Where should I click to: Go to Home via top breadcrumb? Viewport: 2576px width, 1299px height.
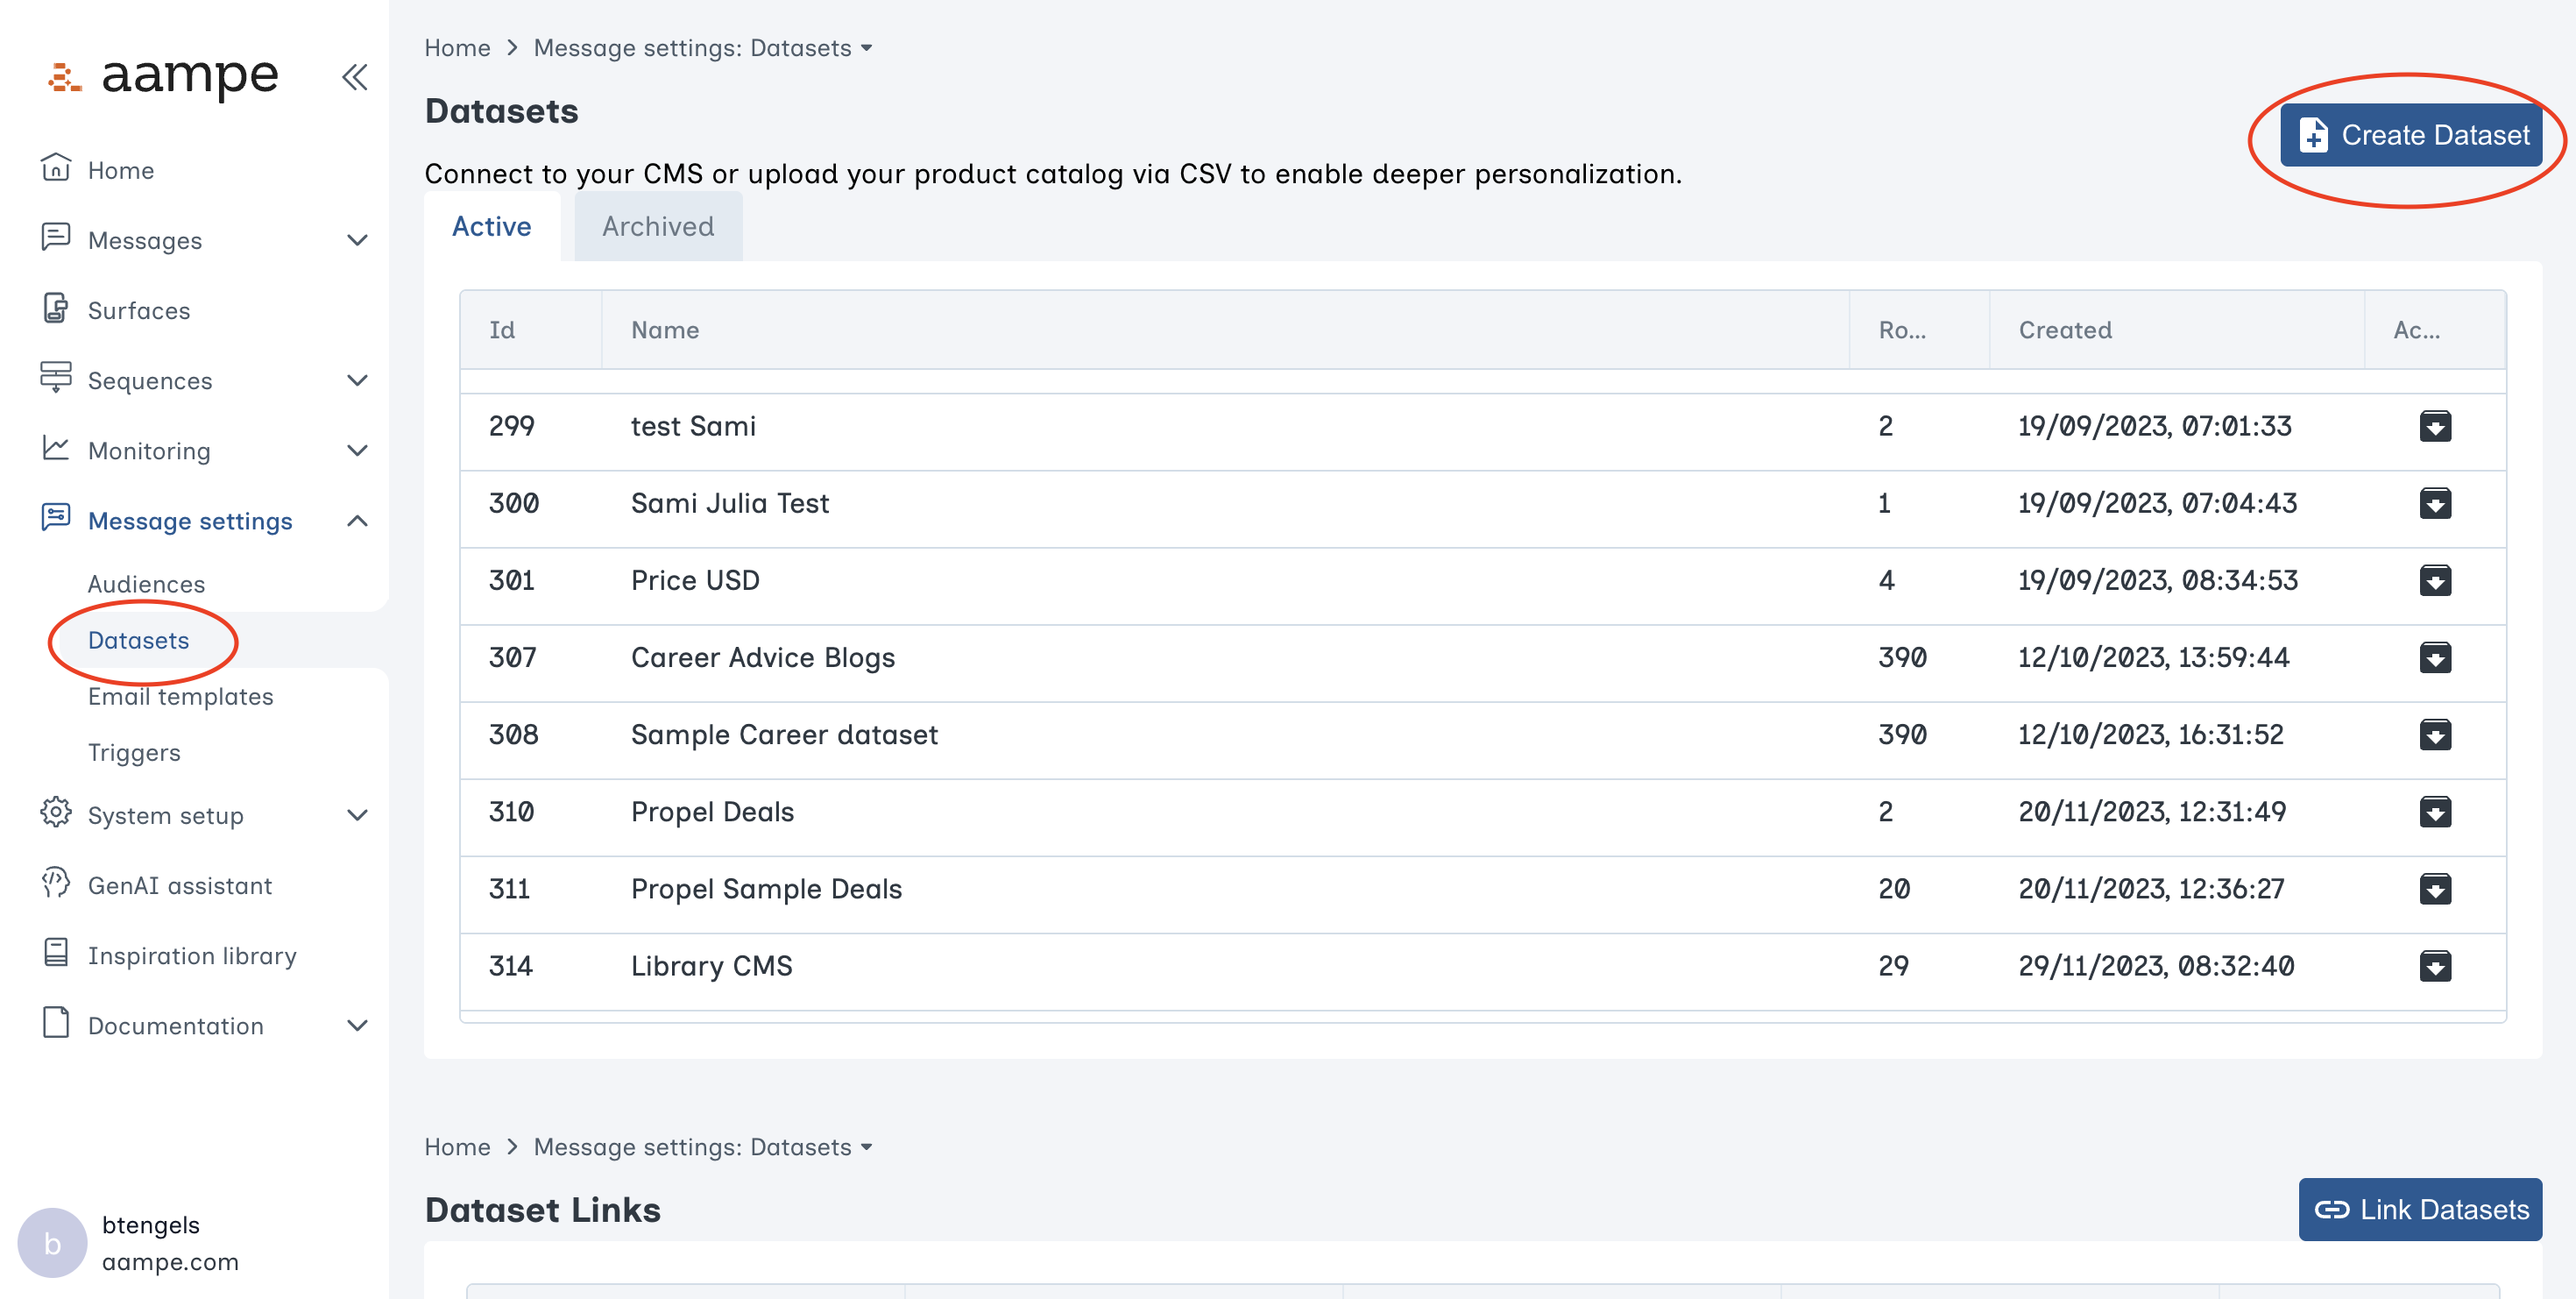(x=457, y=48)
